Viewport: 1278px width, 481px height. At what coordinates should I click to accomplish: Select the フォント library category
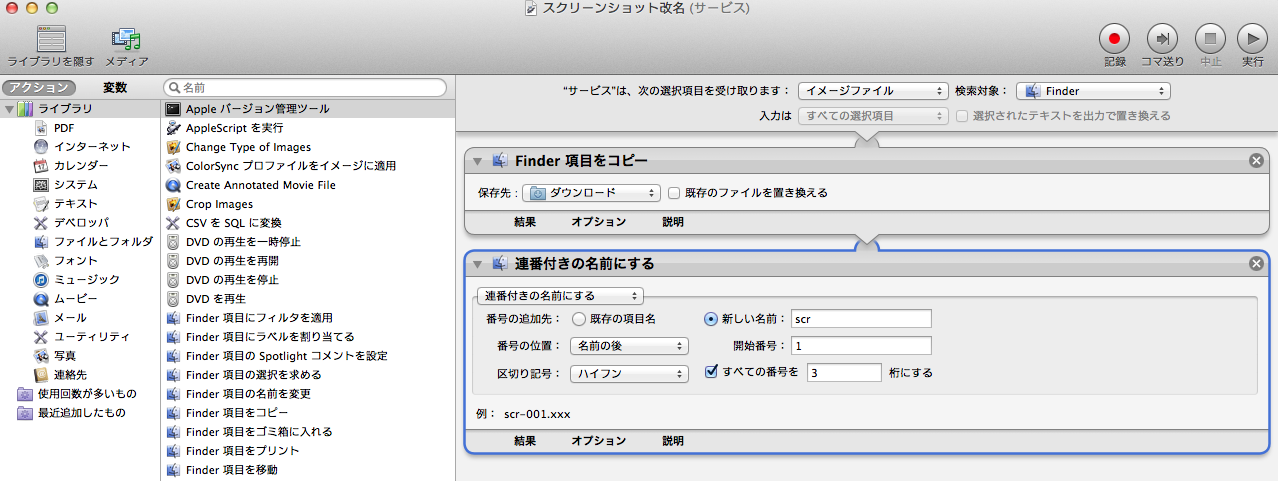[76, 261]
